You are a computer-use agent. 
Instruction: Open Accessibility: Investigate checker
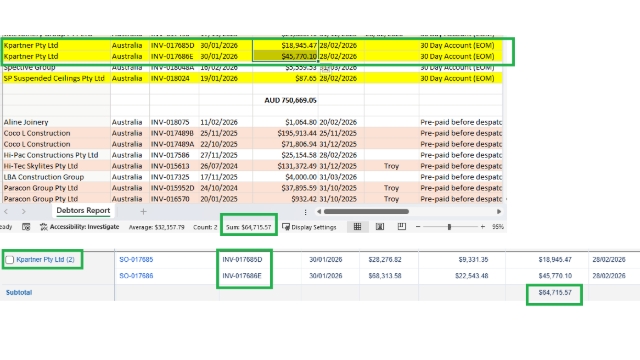click(80, 227)
